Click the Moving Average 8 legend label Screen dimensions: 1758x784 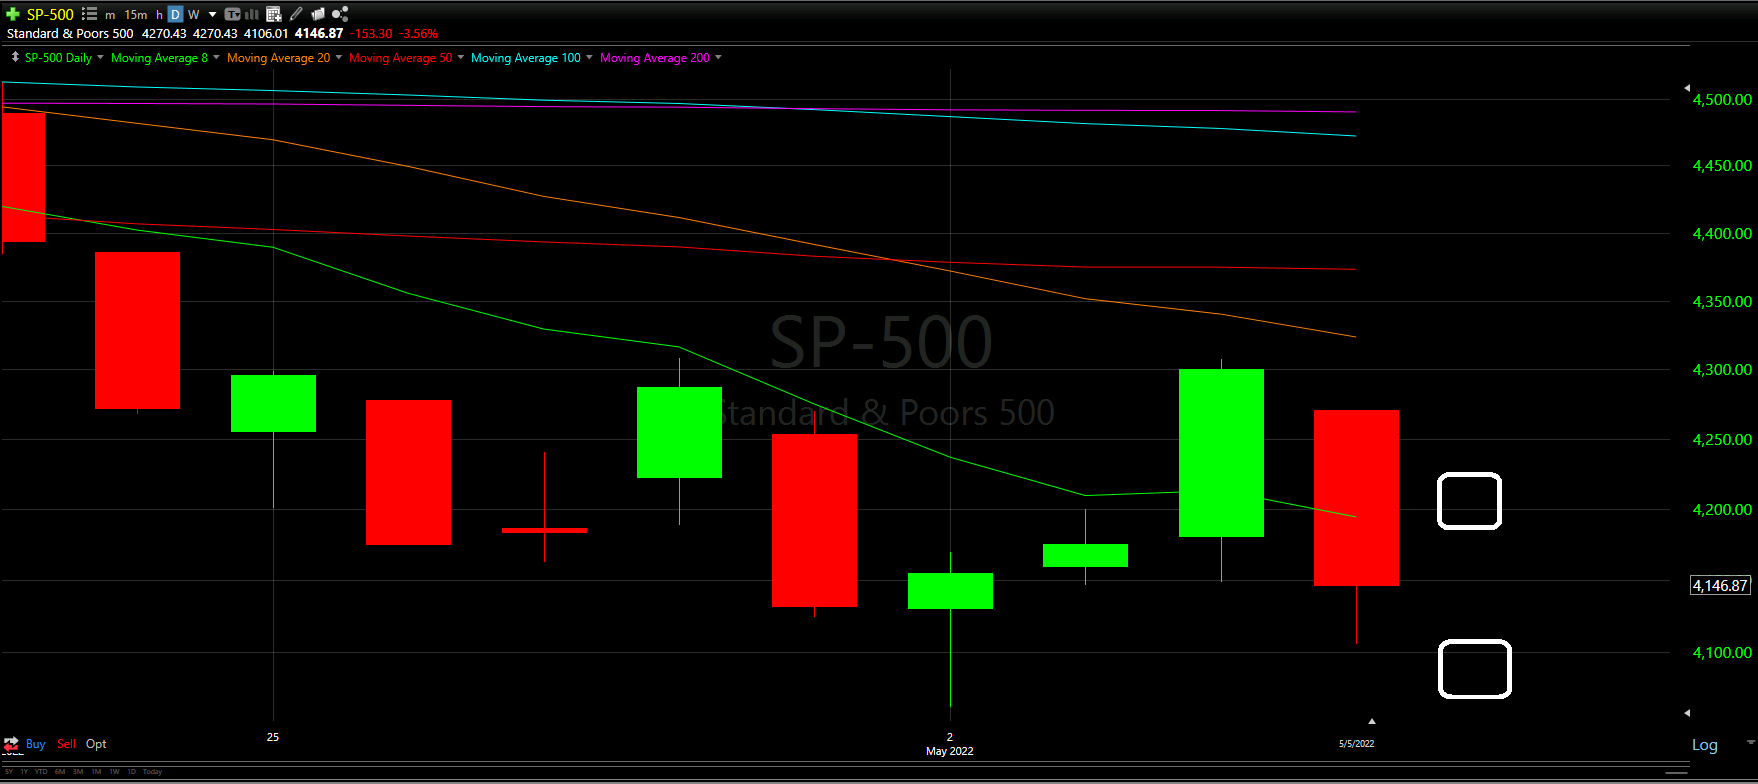159,58
